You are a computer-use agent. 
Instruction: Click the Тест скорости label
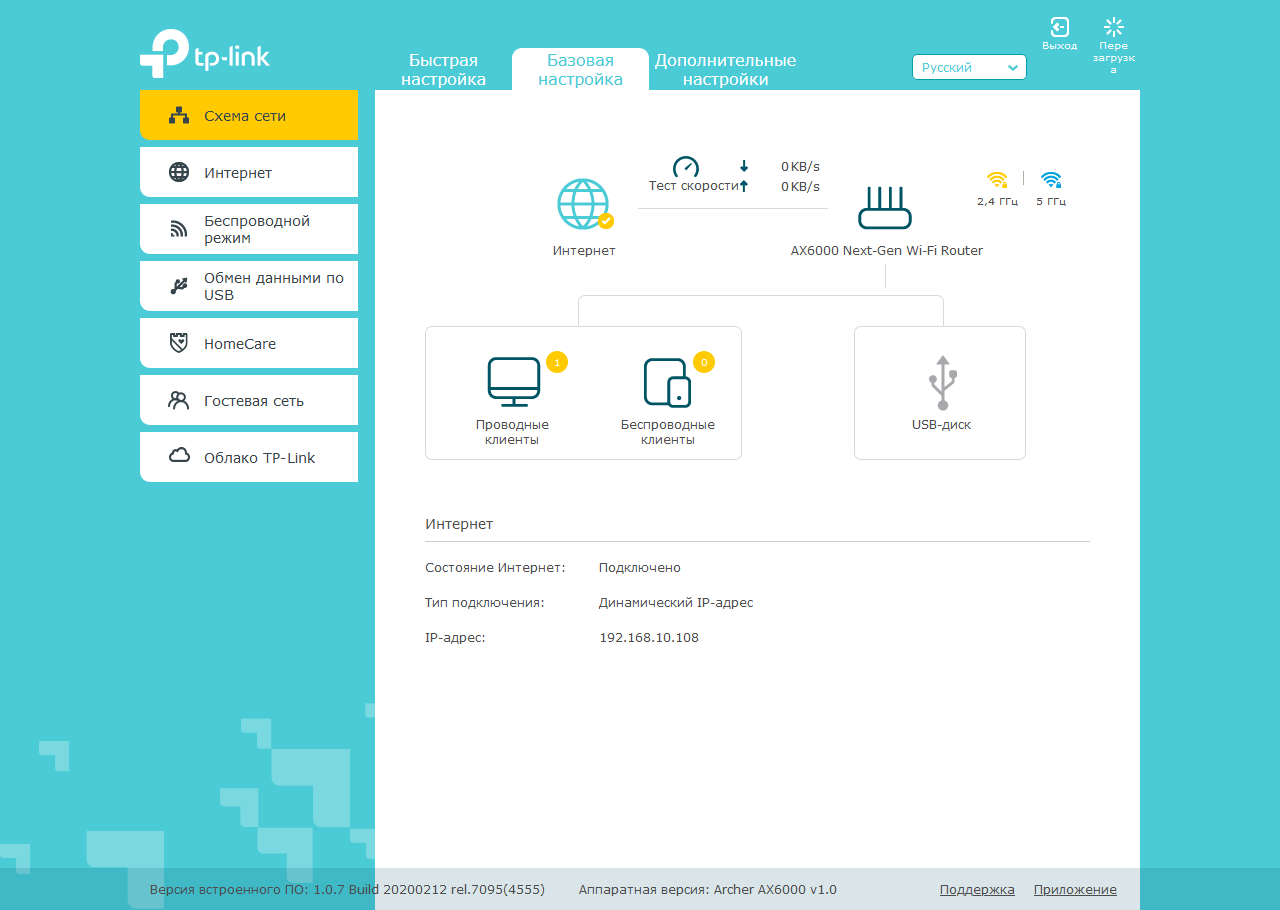pyautogui.click(x=694, y=186)
